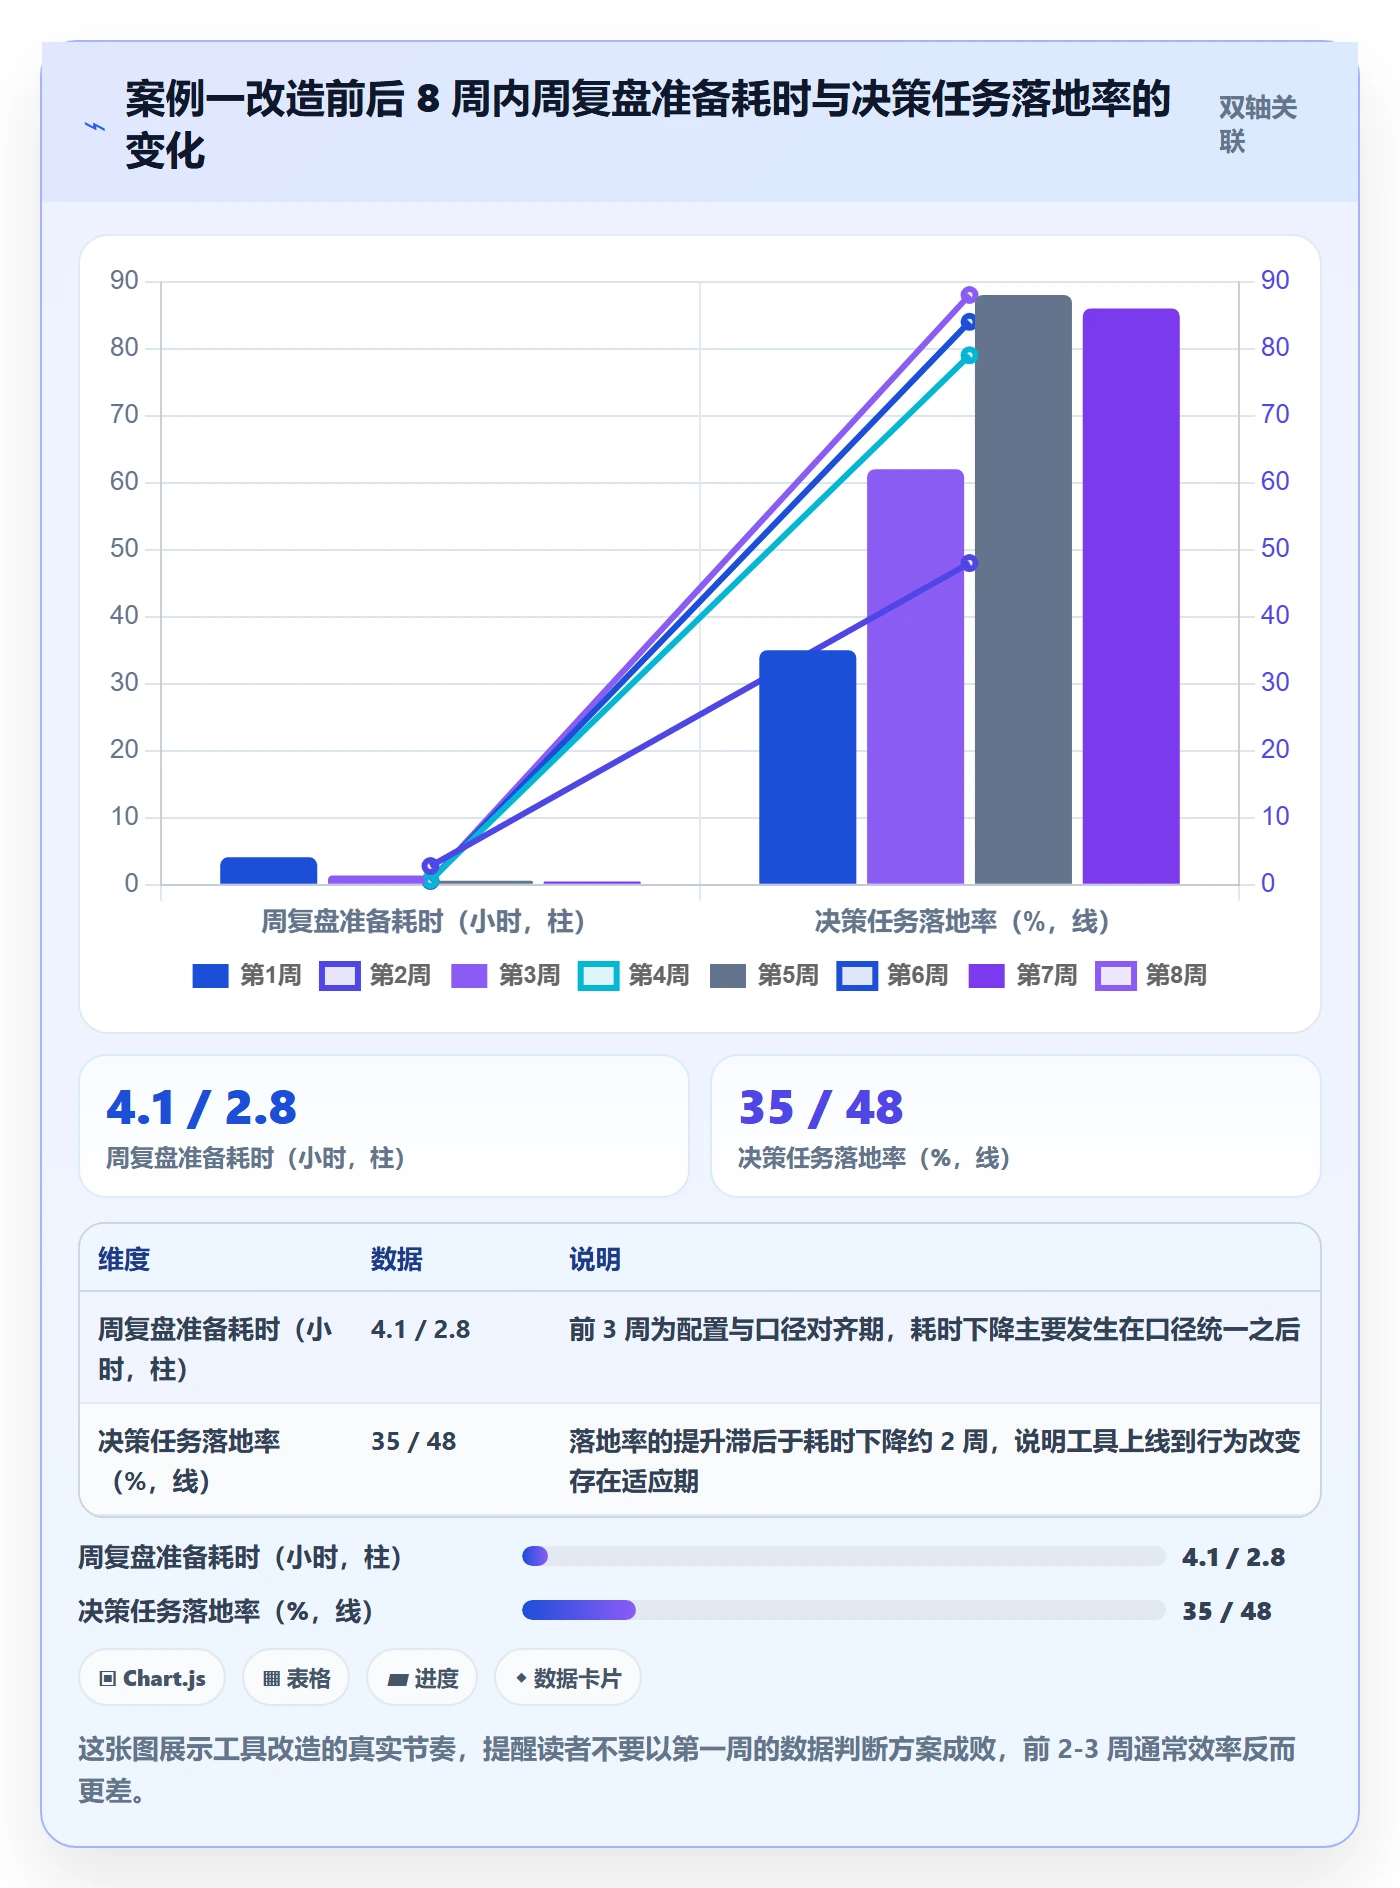Click the 说明 column header
The image size is (1400, 1888).
pyautogui.click(x=595, y=1259)
